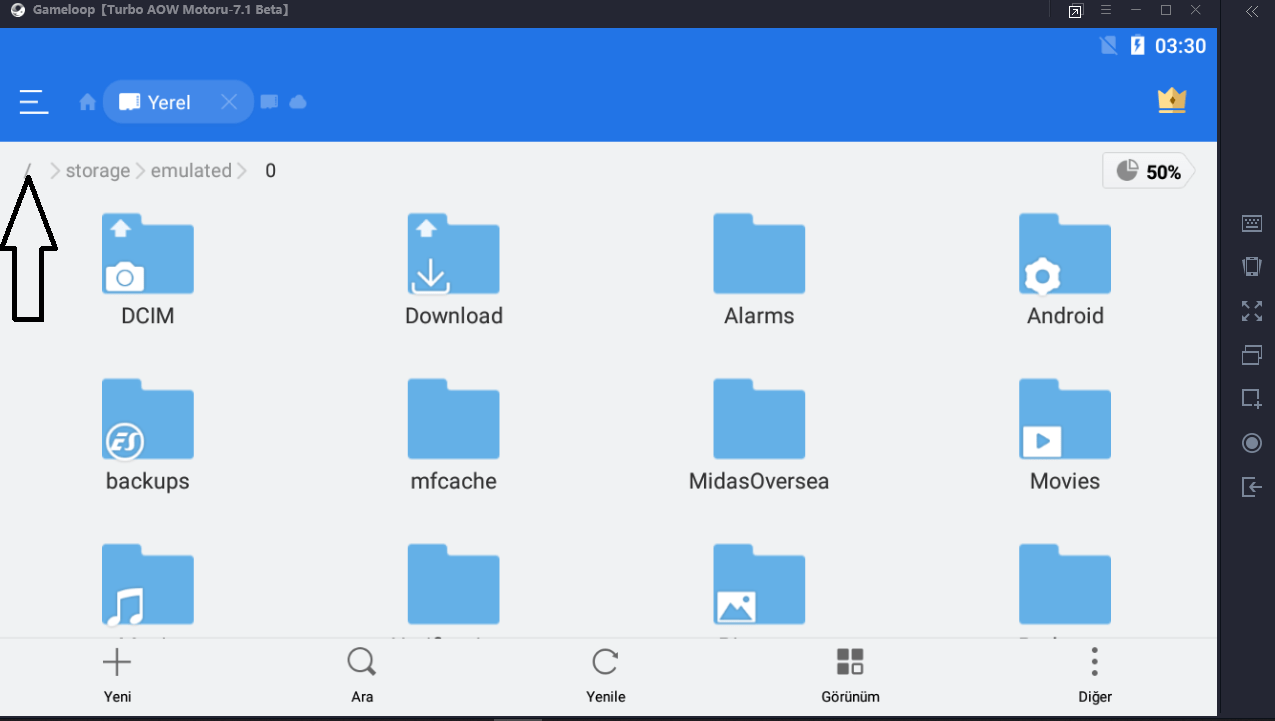Open the 50% storage analyzer
This screenshot has width=1275, height=721.
[1149, 171]
